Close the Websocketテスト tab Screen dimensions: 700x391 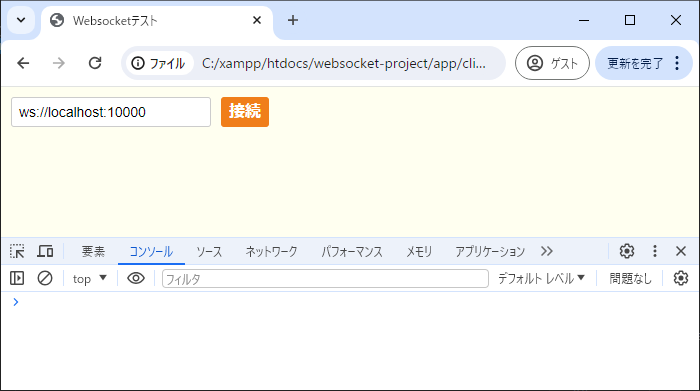tap(257, 20)
